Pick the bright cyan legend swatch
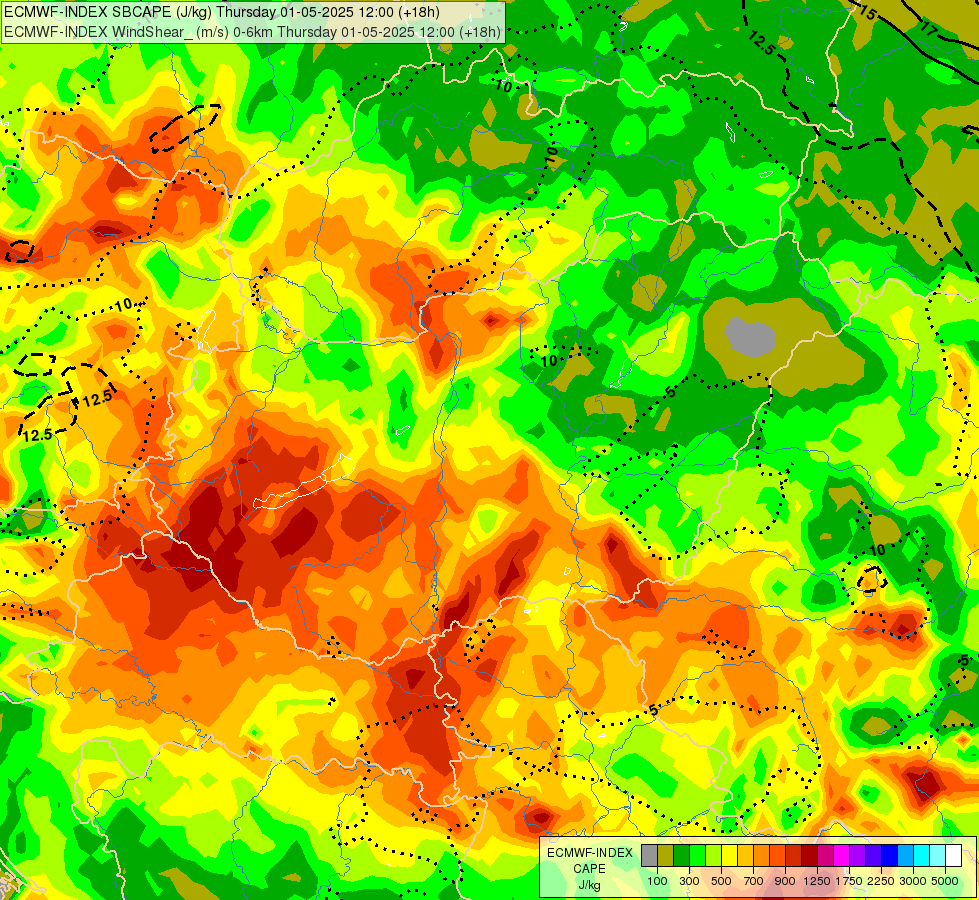This screenshot has height=900, width=979. click(x=921, y=855)
